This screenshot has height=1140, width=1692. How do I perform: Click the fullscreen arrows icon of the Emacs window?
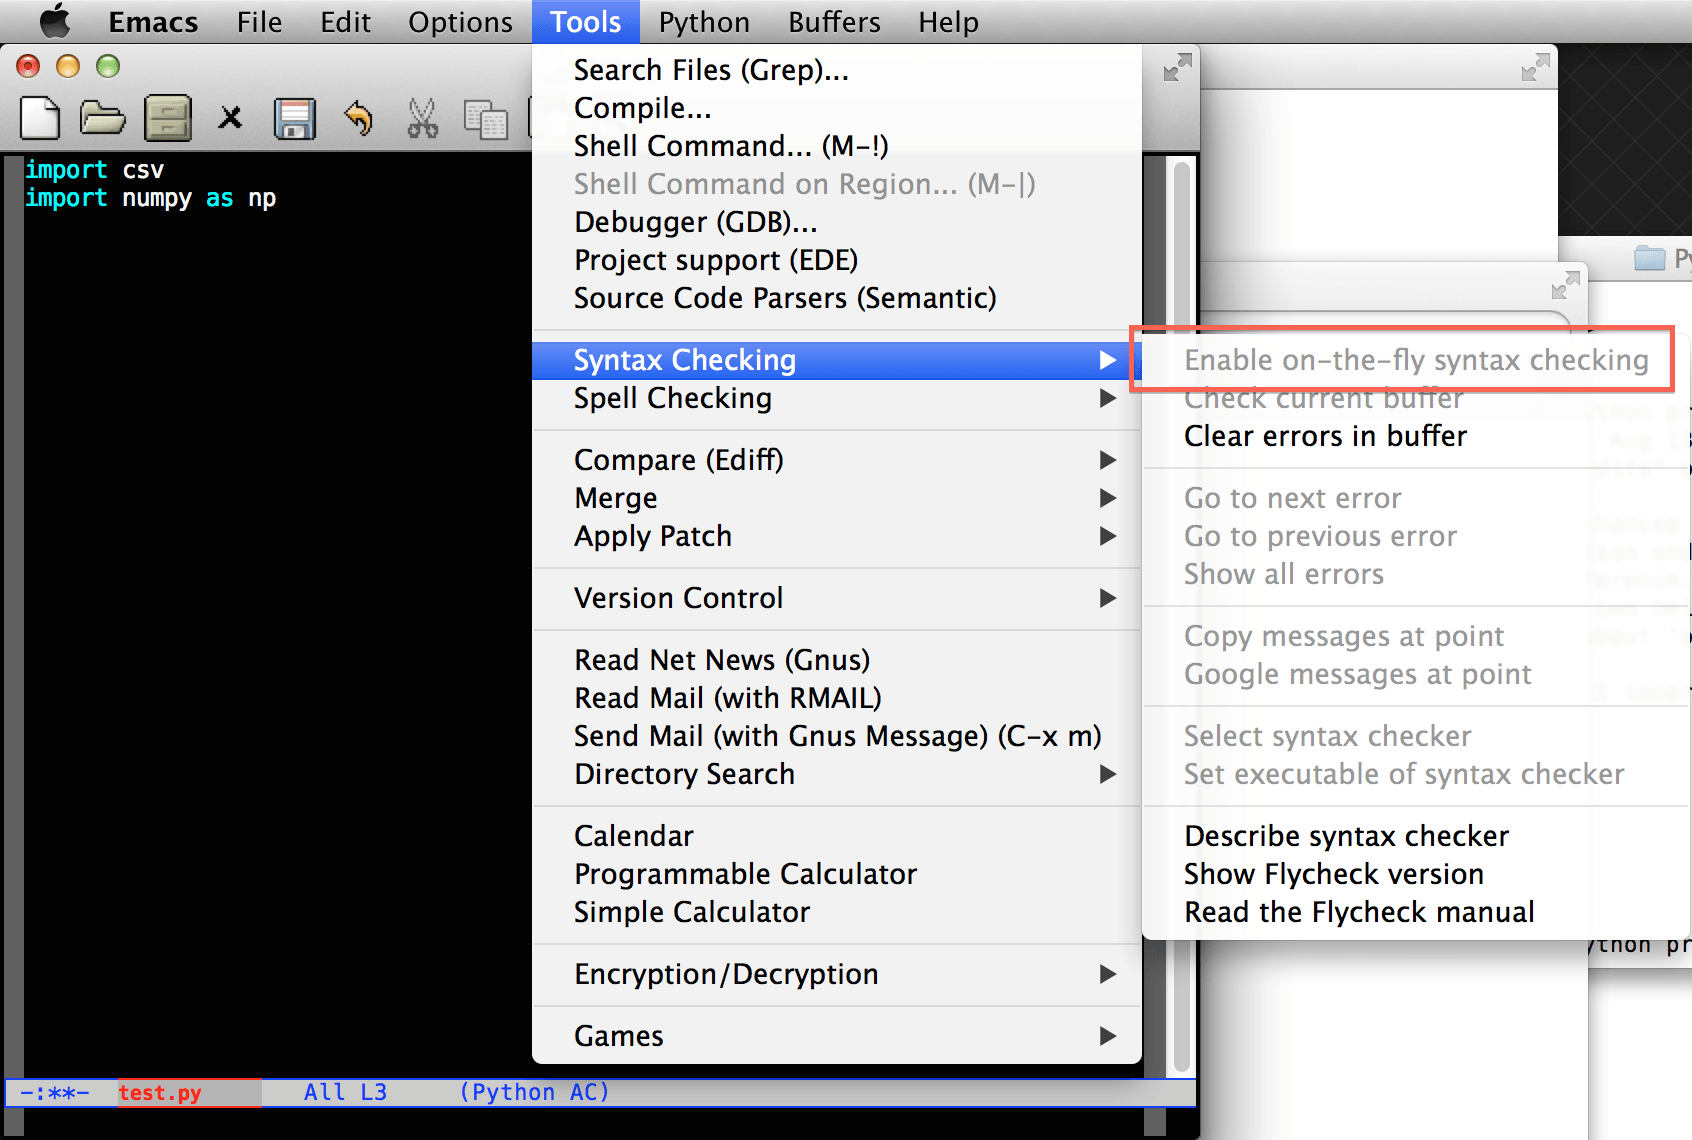click(1177, 67)
